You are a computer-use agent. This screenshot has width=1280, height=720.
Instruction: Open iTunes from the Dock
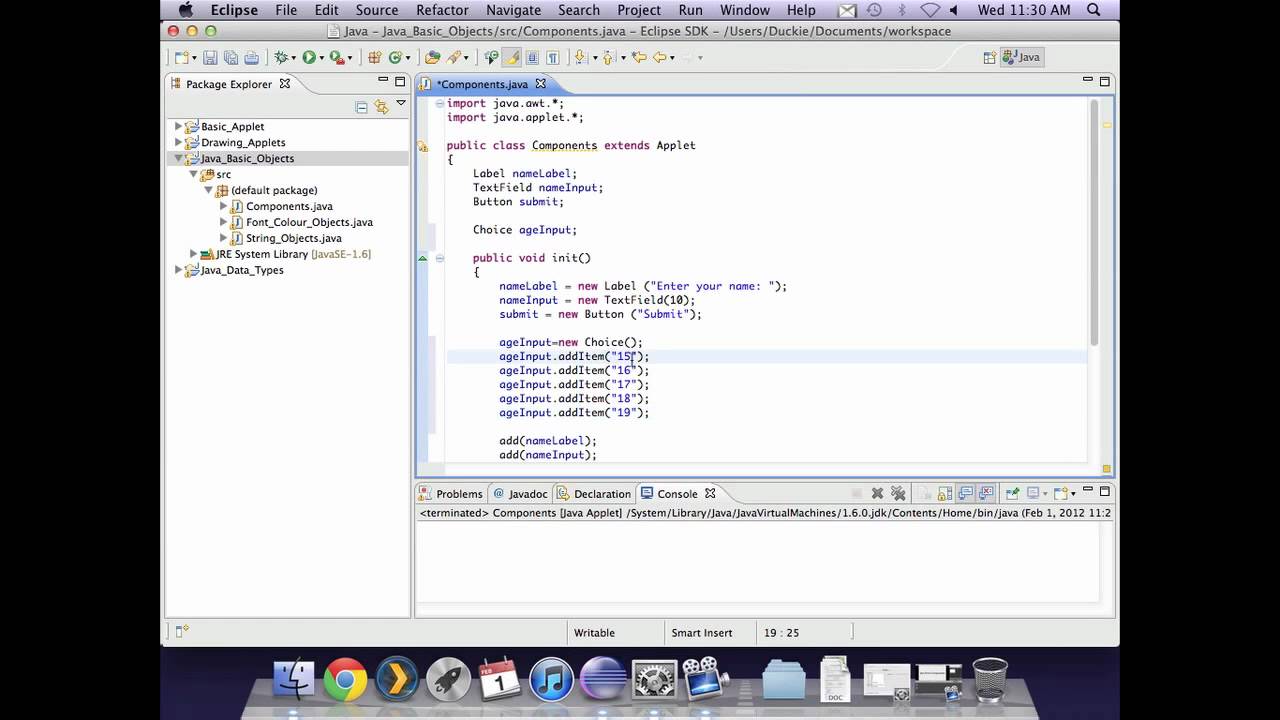[550, 681]
